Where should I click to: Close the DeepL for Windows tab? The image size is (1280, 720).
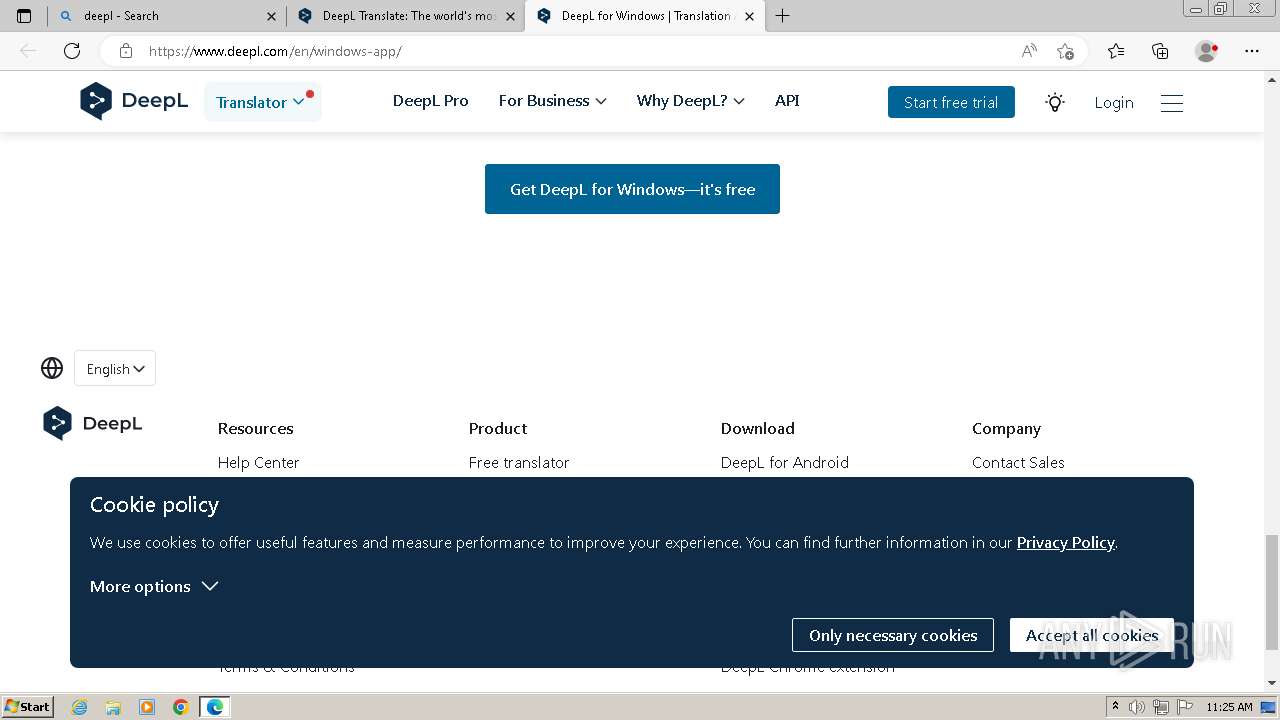point(749,16)
